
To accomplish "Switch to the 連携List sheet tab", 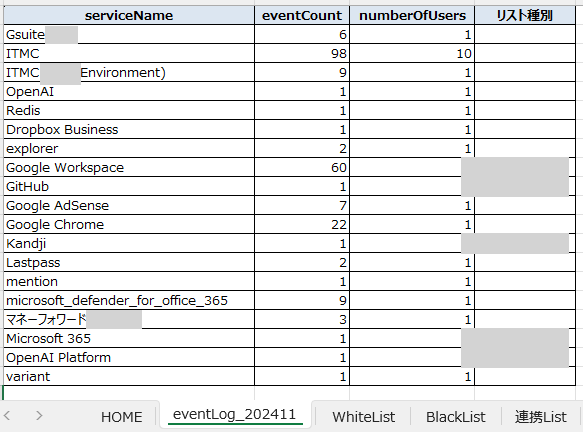I will click(x=541, y=417).
